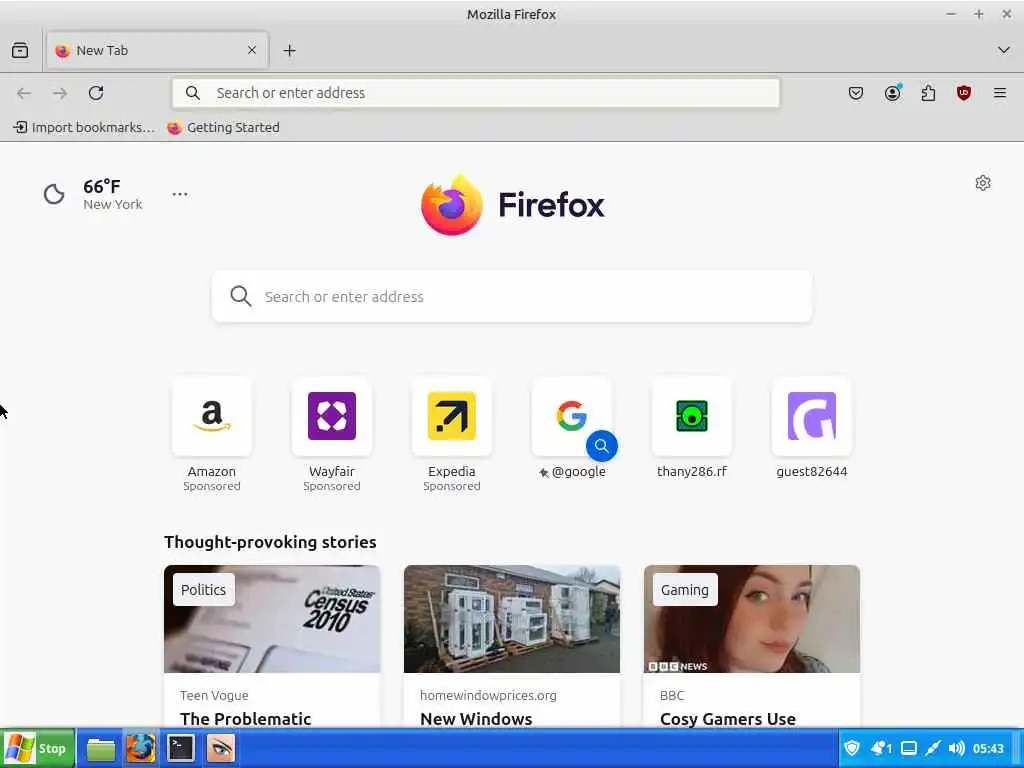Launch file manager from taskbar
The image size is (1024, 768).
pyautogui.click(x=101, y=748)
